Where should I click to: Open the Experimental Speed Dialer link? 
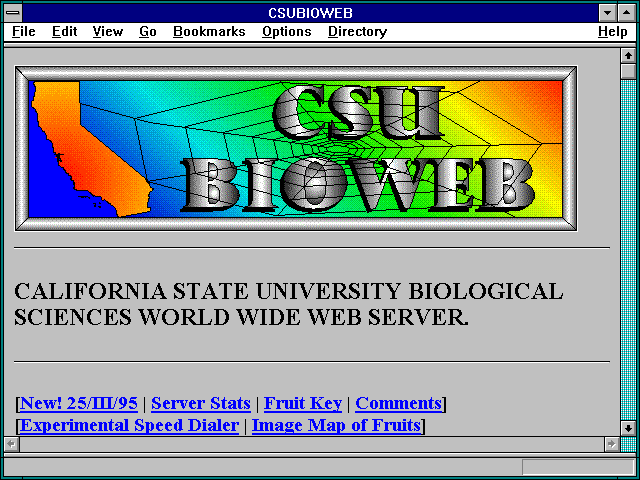point(129,425)
